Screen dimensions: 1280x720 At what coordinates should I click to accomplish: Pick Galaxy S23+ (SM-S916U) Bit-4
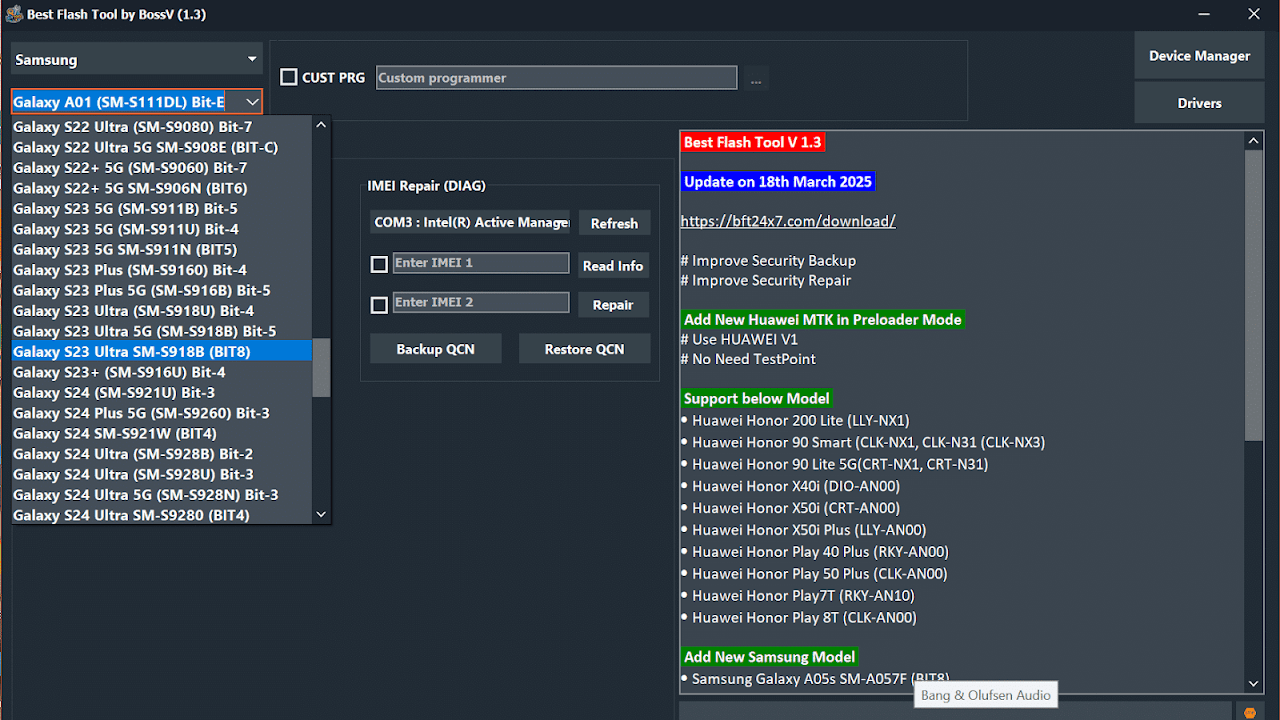pyautogui.click(x=162, y=372)
